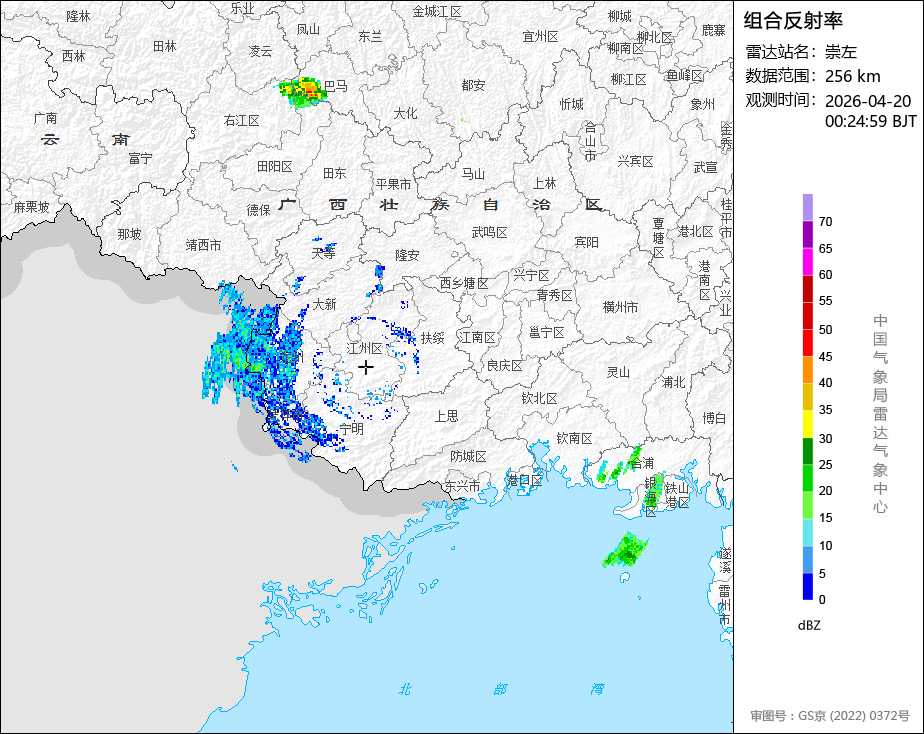The width and height of the screenshot is (924, 734).
Task: Click the 右江区 label
Action: 242,121
